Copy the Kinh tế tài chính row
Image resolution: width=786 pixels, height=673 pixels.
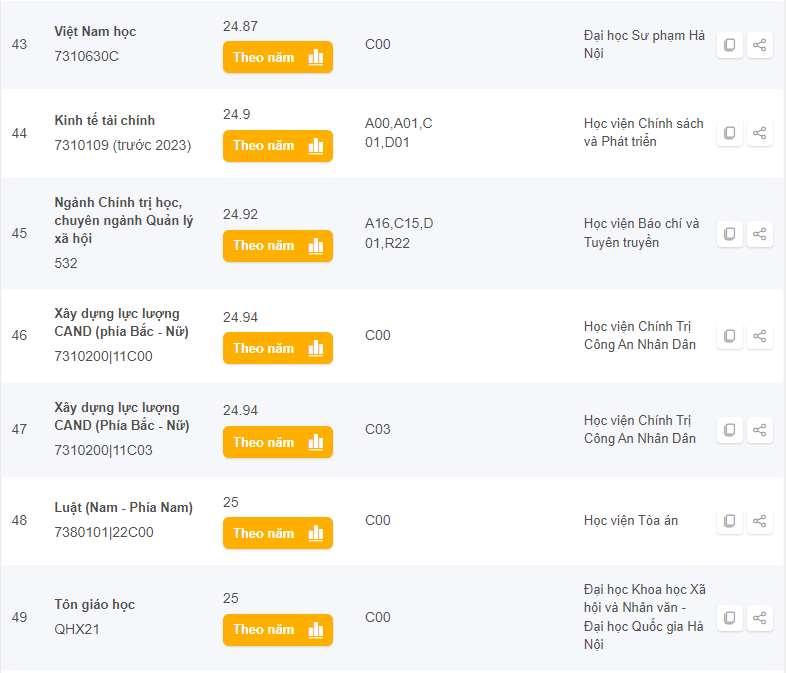(730, 133)
